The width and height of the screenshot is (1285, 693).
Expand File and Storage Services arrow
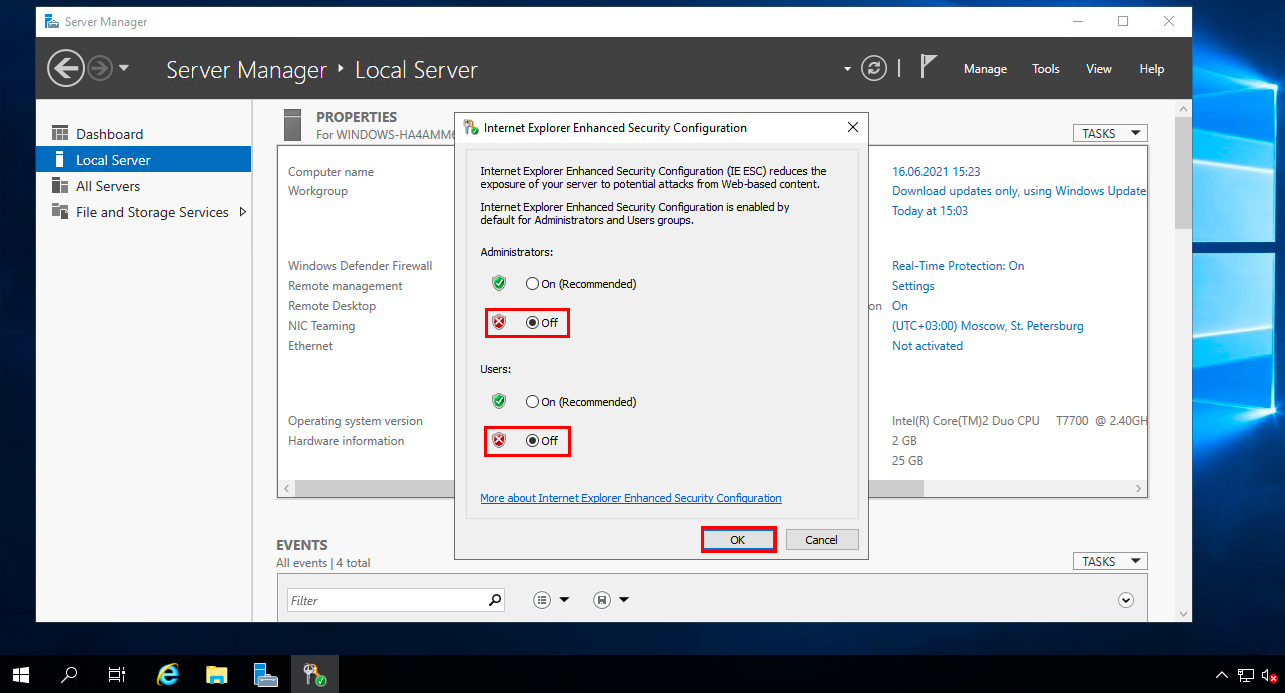click(x=243, y=212)
